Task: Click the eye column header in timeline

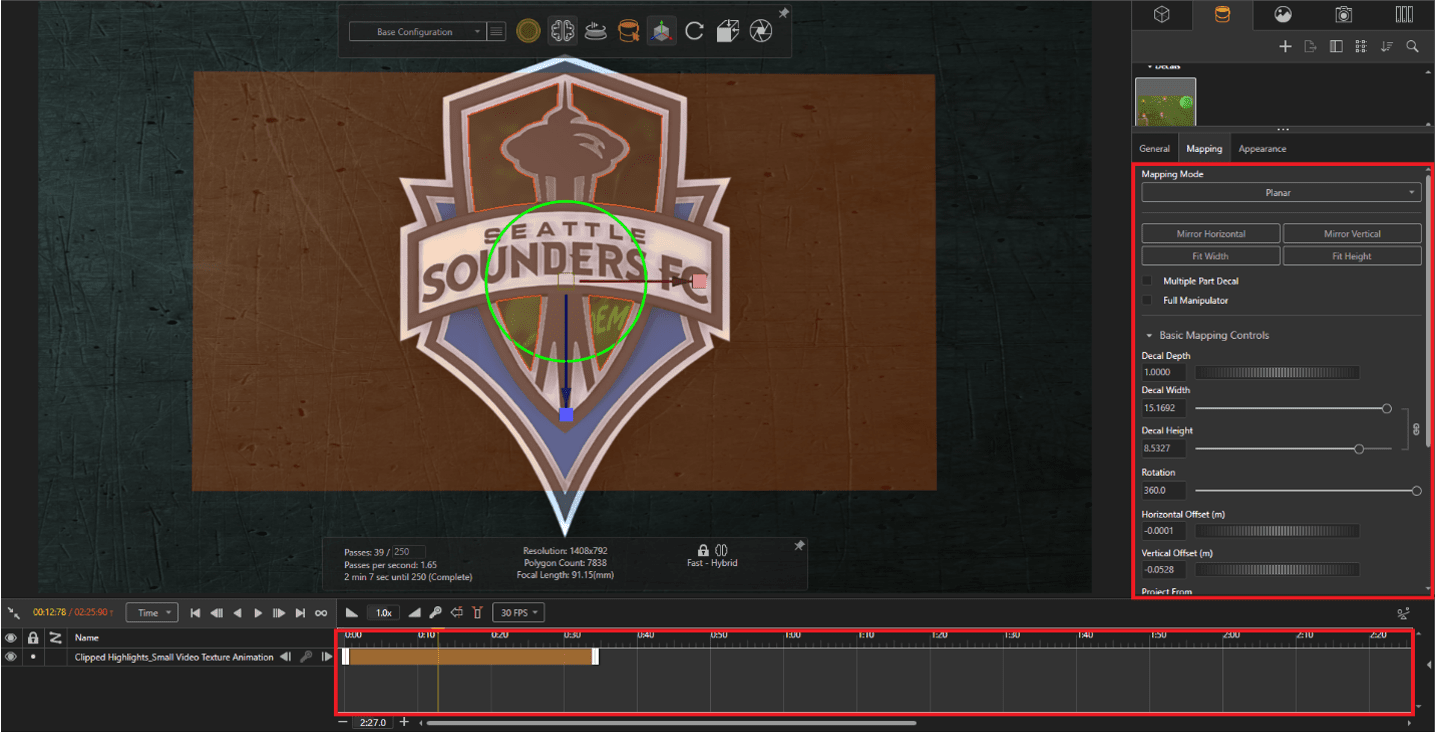Action: point(11,637)
